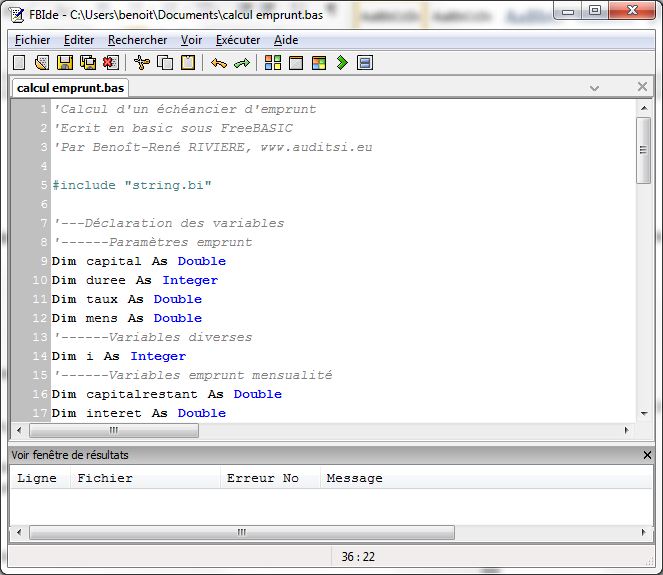Viewport: 663px width, 575px height.
Task: Click the 'Dim taux As Double' line
Action: click(127, 299)
